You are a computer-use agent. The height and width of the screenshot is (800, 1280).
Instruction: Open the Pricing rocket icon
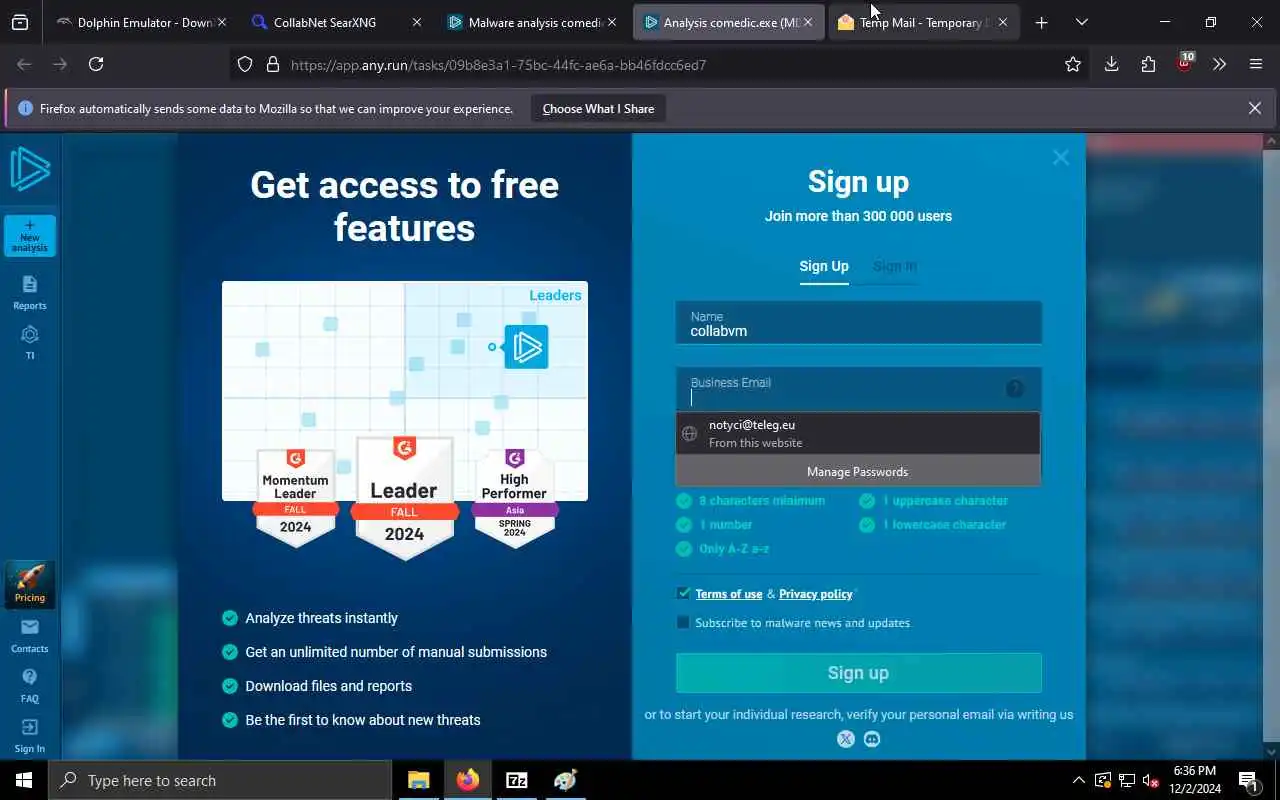(x=30, y=584)
